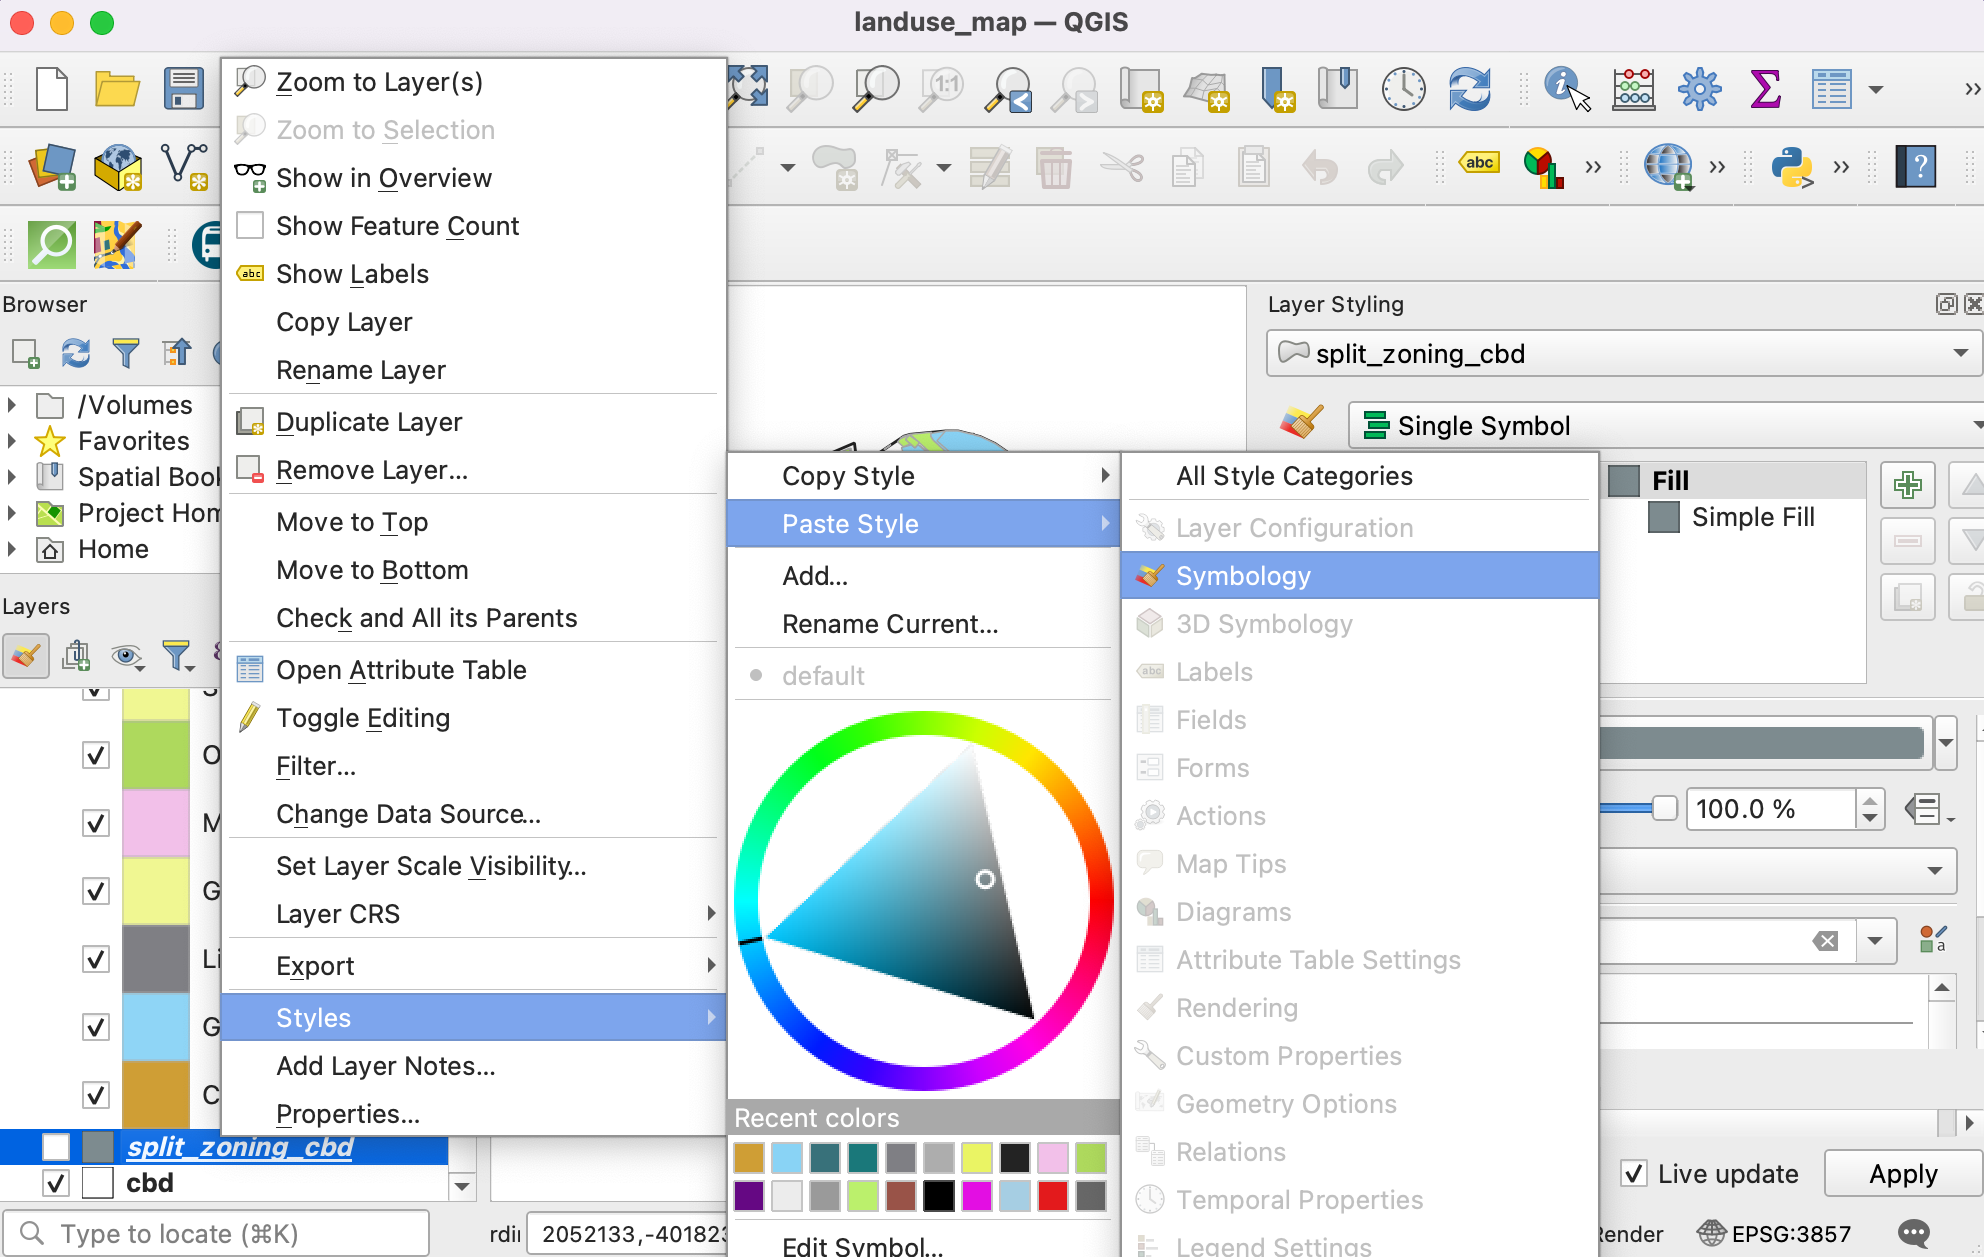The height and width of the screenshot is (1257, 1984).
Task: Expand the Favorites browser tree item
Action: (x=12, y=441)
